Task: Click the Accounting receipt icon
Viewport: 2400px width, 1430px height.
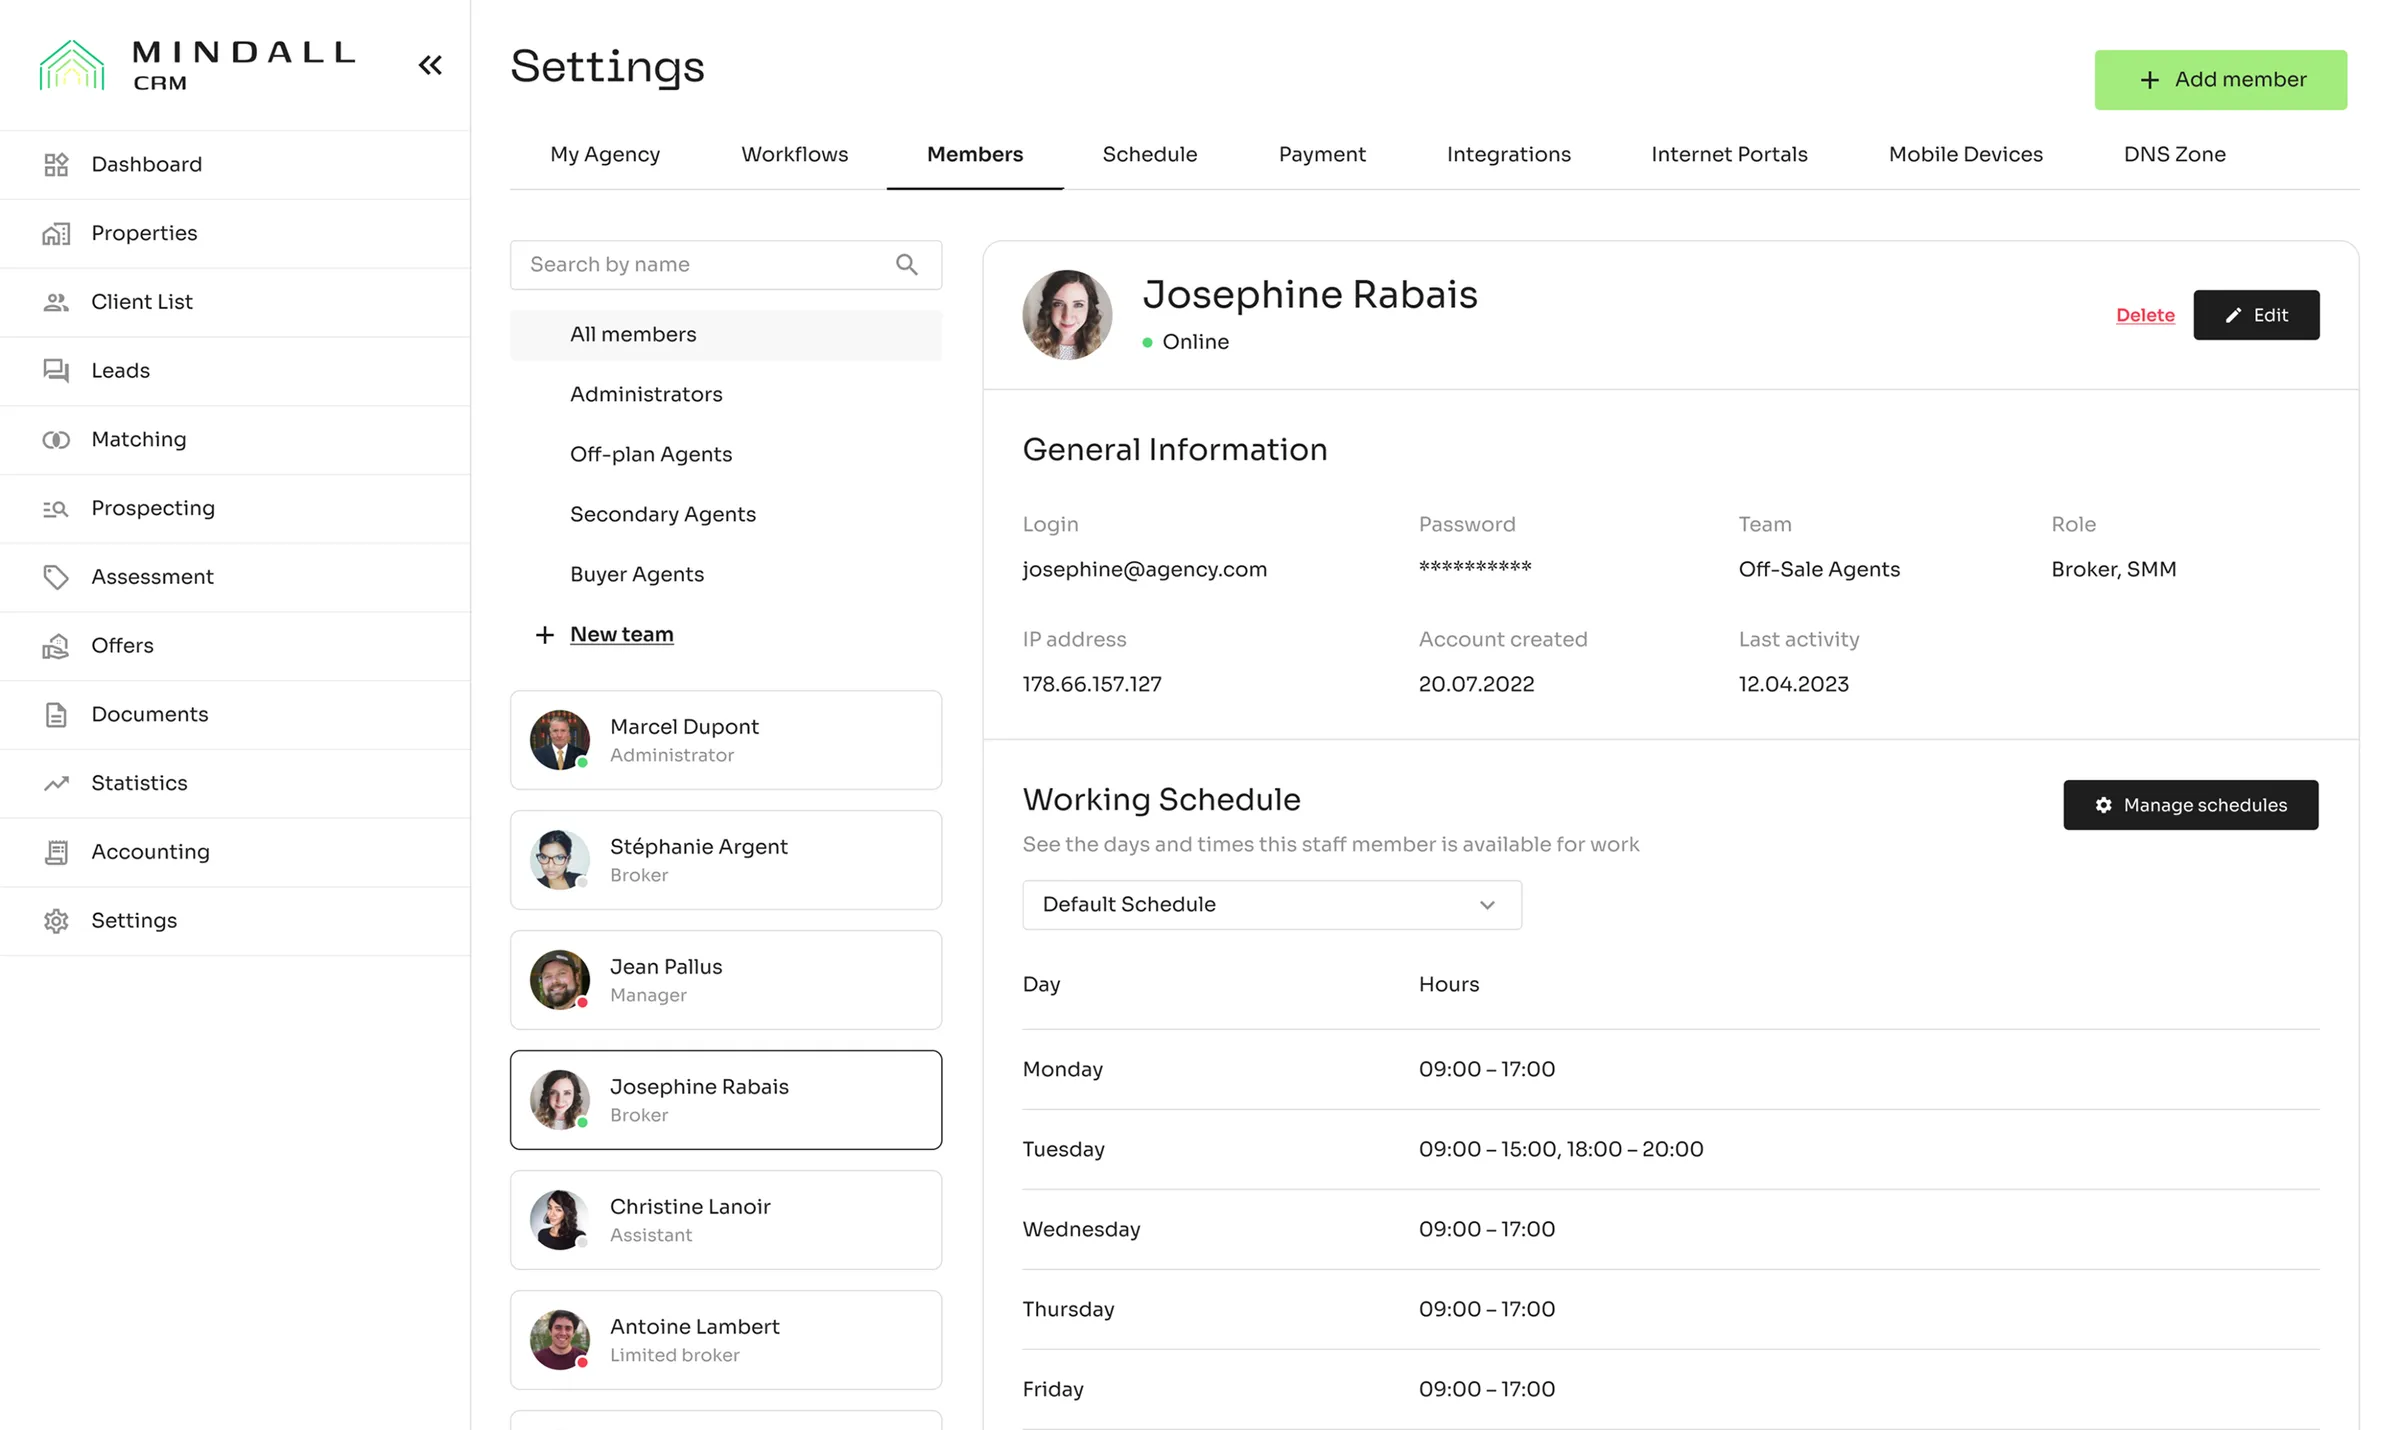Action: pyautogui.click(x=56, y=852)
